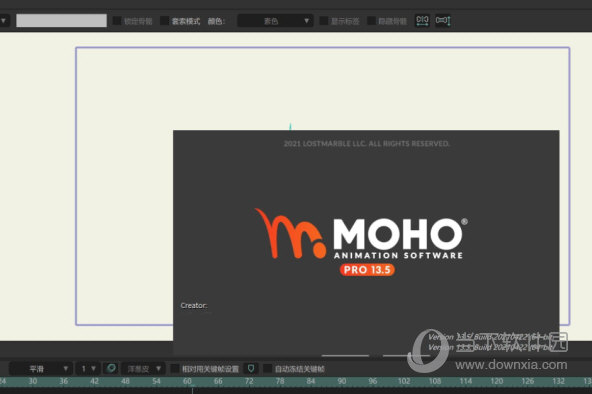The width and height of the screenshot is (592, 394).
Task: Click the PRO 13.5 badge on the splash
Action: 367,270
